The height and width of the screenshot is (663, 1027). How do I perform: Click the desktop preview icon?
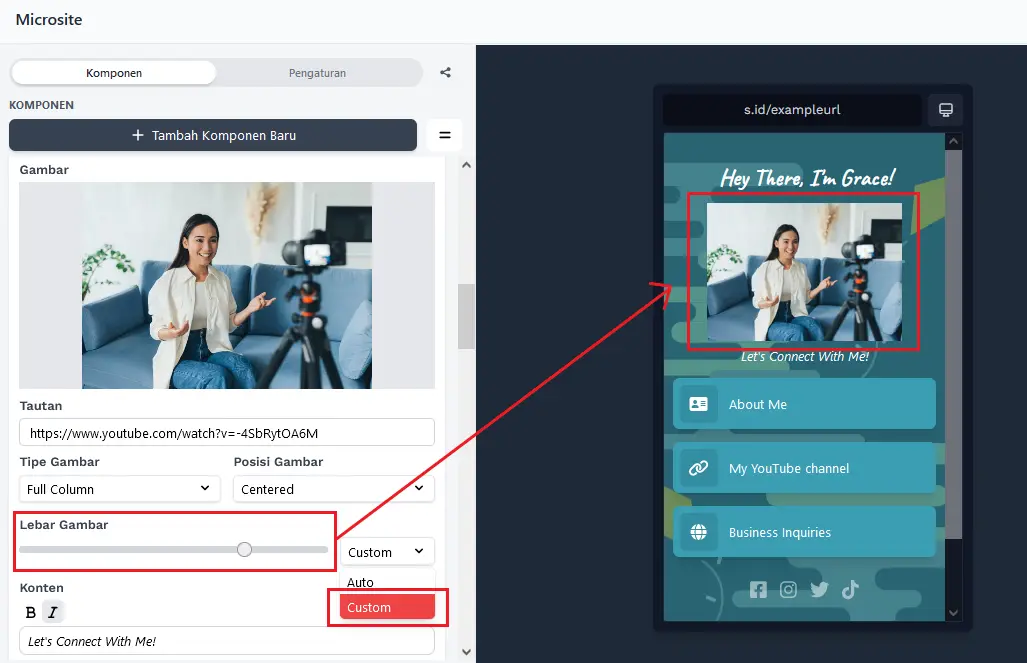coord(945,110)
